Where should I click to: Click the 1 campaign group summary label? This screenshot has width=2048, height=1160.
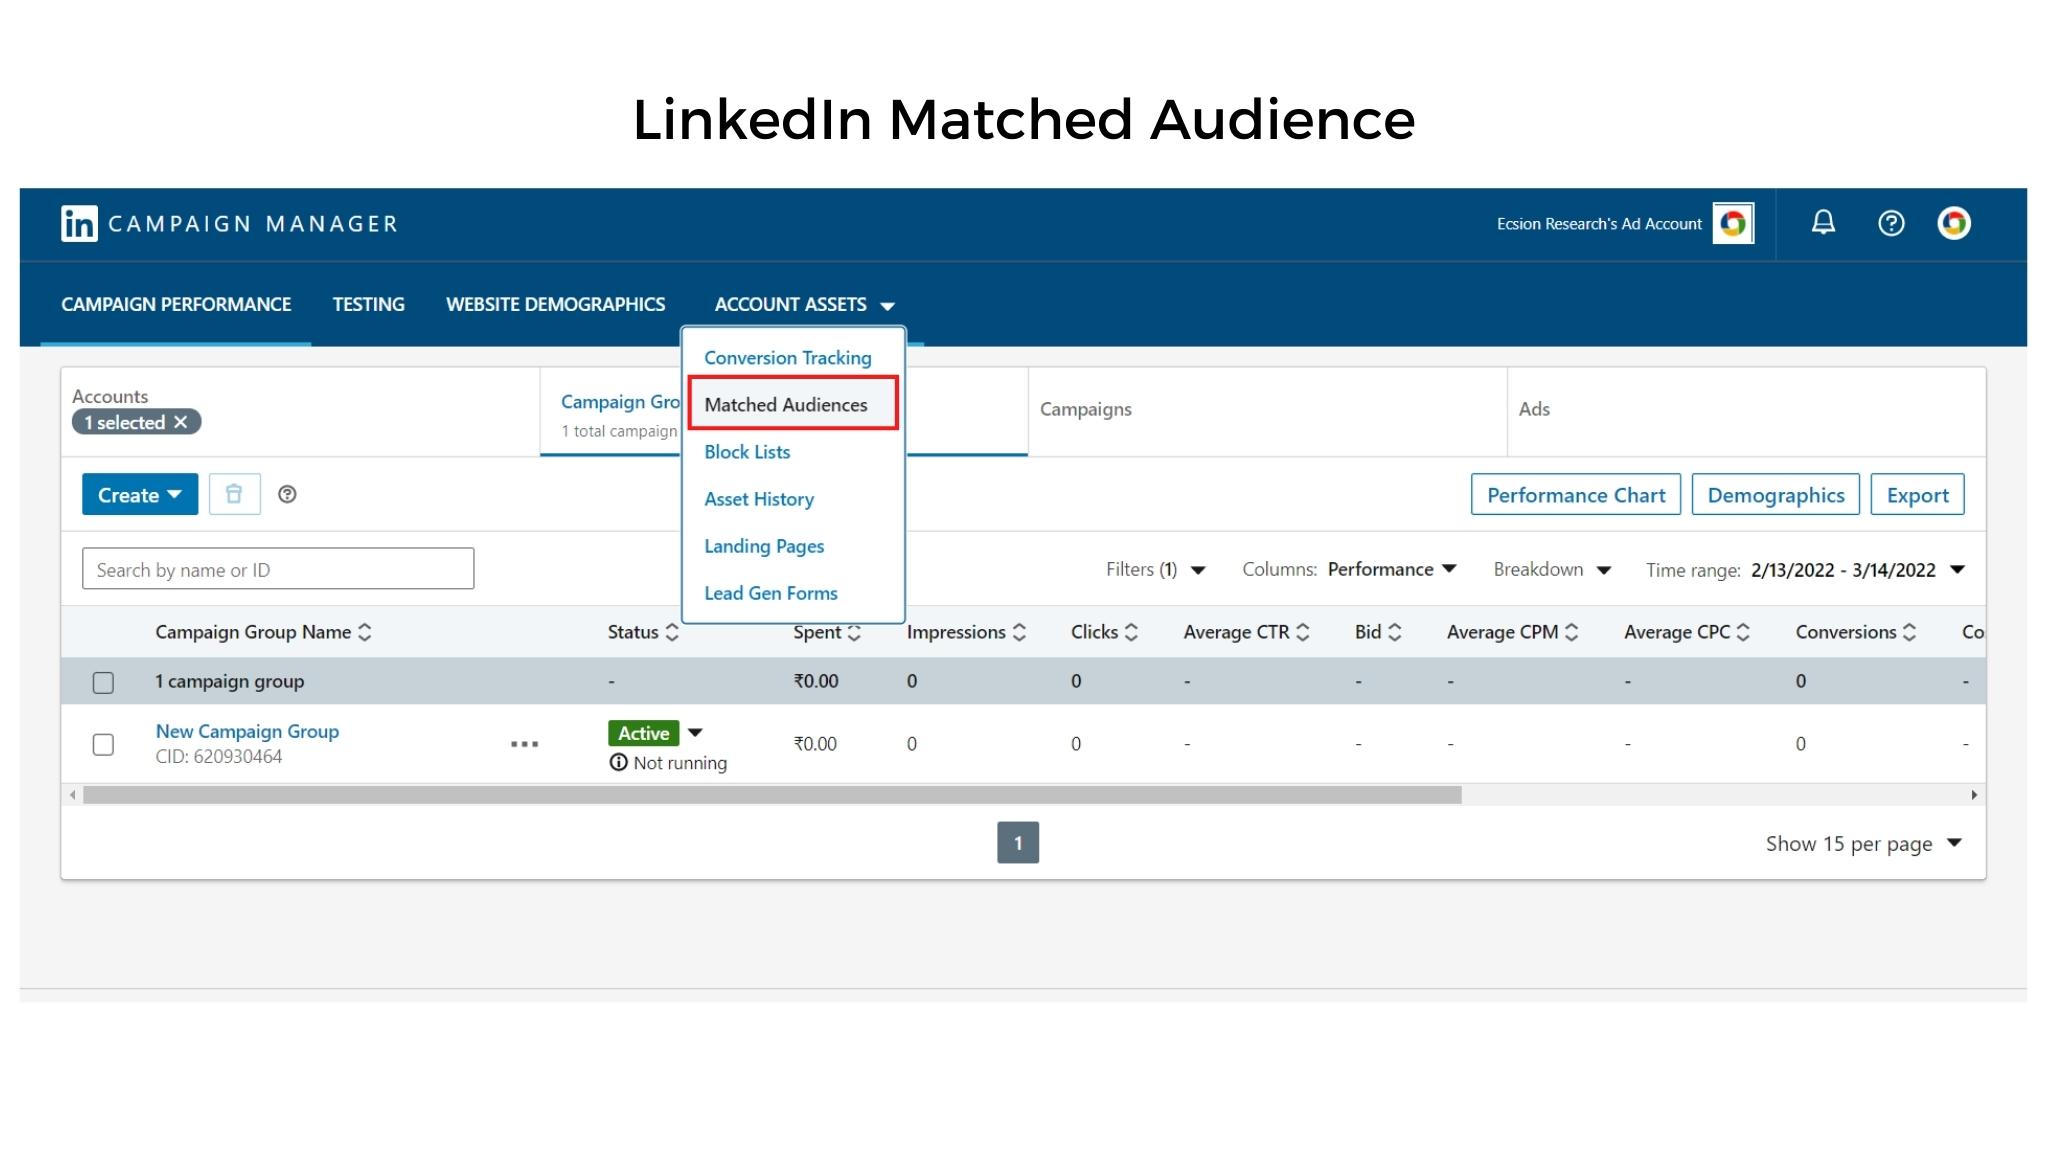coord(229,681)
